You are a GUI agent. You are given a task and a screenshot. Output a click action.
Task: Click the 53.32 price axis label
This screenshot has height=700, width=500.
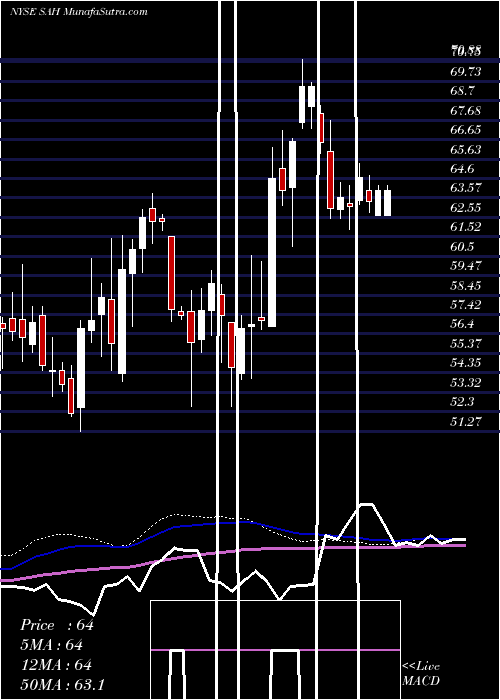[x=466, y=382]
